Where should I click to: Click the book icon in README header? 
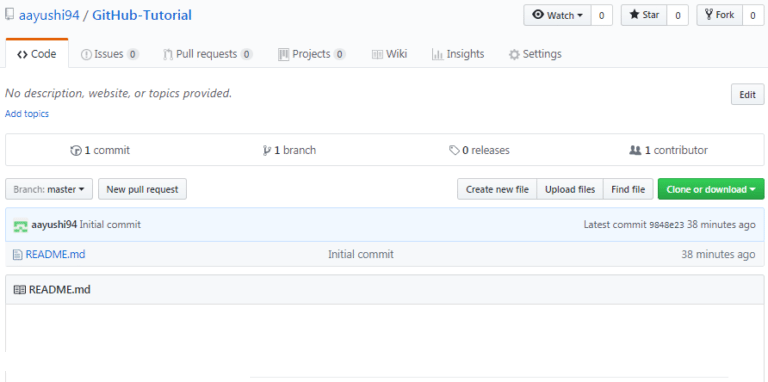[19, 290]
